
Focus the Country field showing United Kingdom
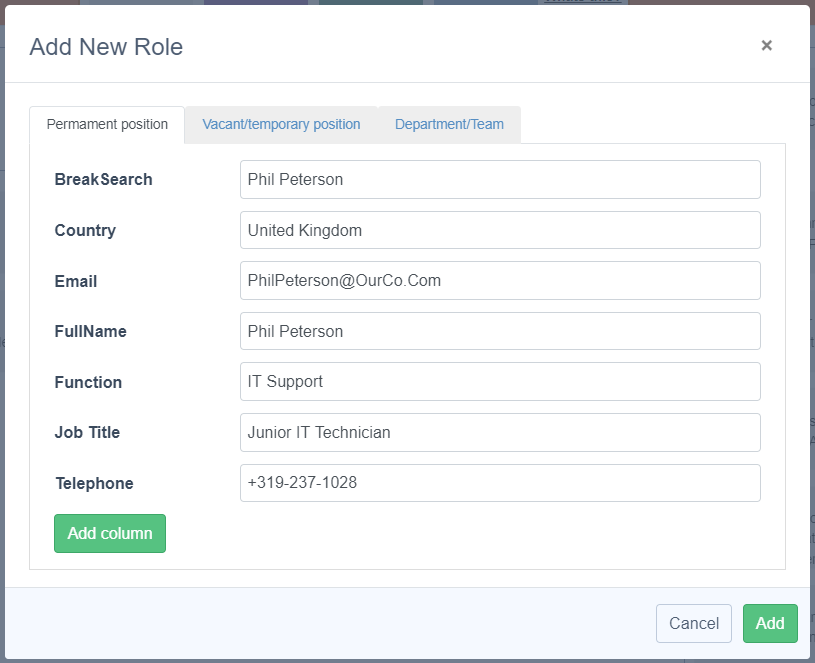(500, 230)
